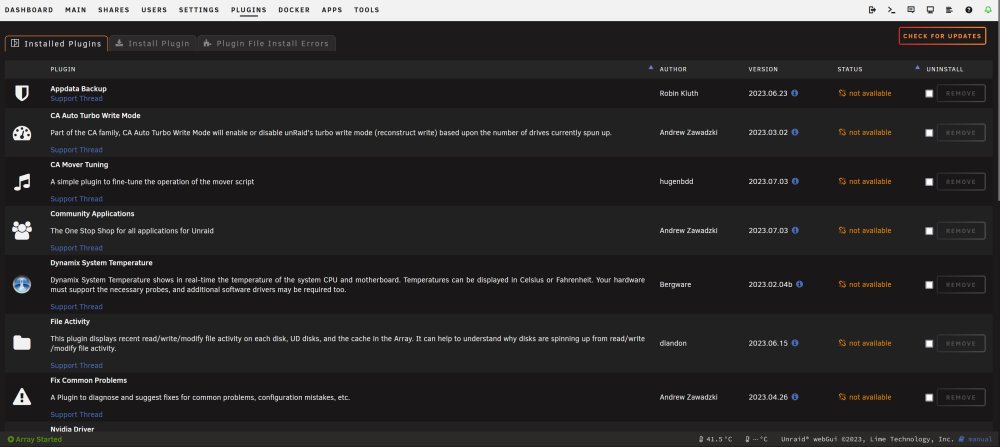Click the Fix Common Problems warning icon

[22, 397]
